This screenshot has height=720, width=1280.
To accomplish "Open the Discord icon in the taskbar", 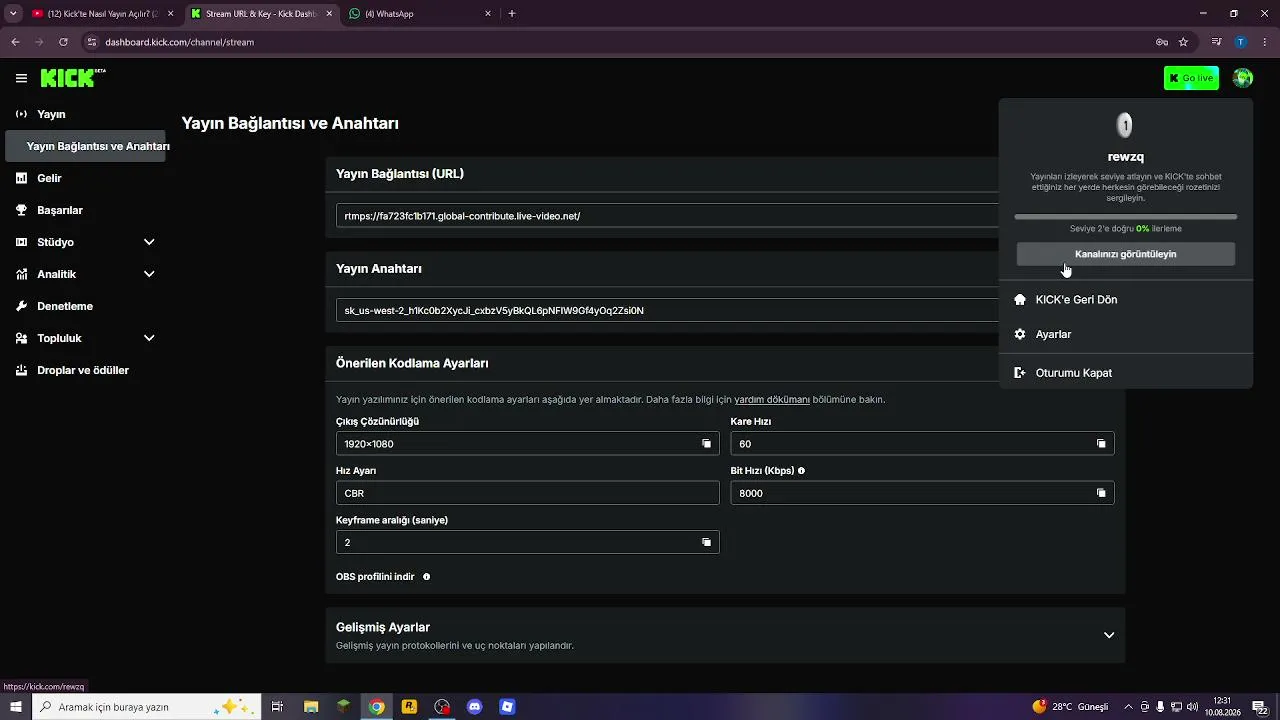I will coord(475,707).
